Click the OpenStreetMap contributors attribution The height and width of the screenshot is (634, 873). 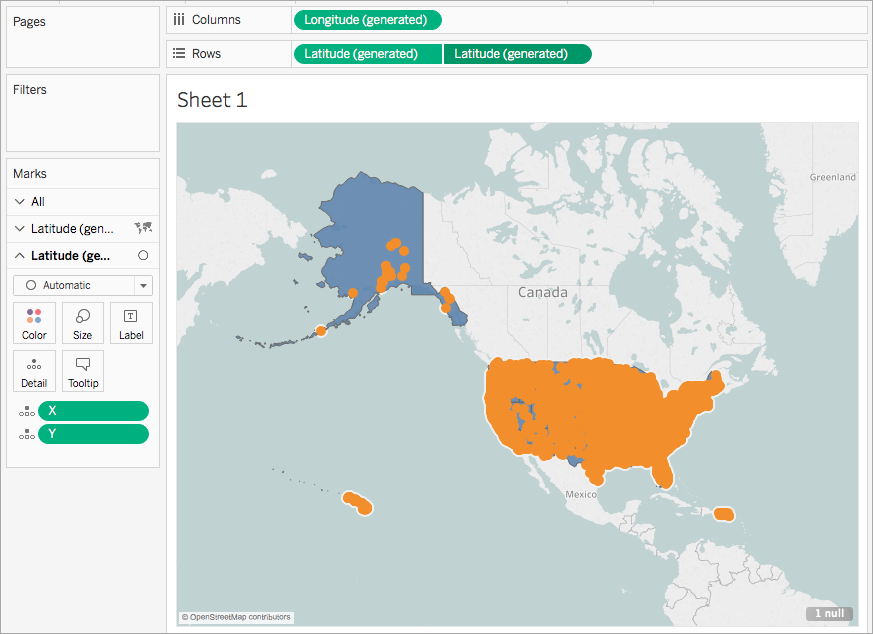point(236,617)
